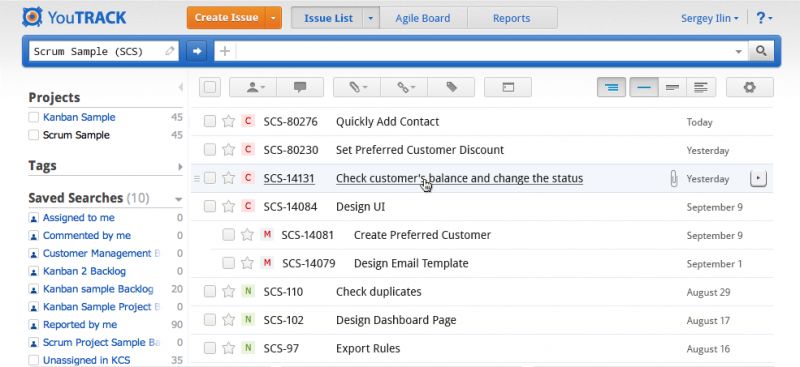Star issue SCS-14081
This screenshot has width=800, height=367.
[x=247, y=235]
